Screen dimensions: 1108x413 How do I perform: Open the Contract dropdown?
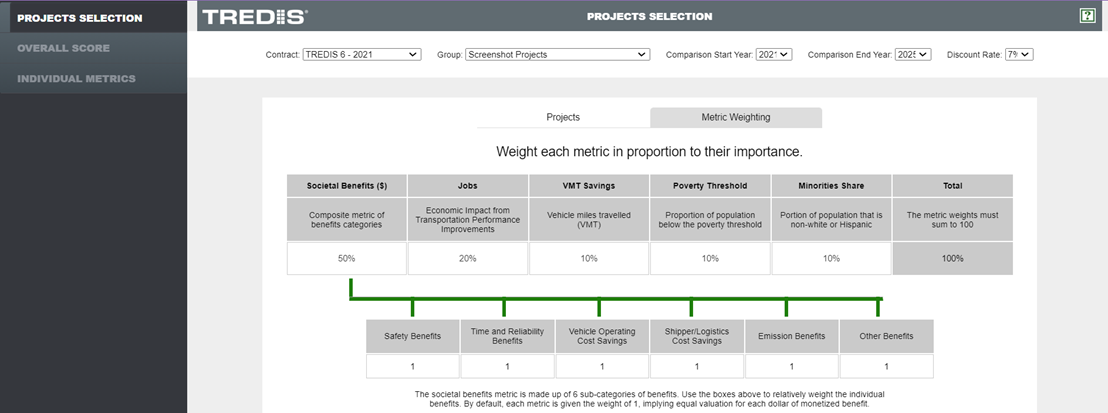[x=361, y=54]
